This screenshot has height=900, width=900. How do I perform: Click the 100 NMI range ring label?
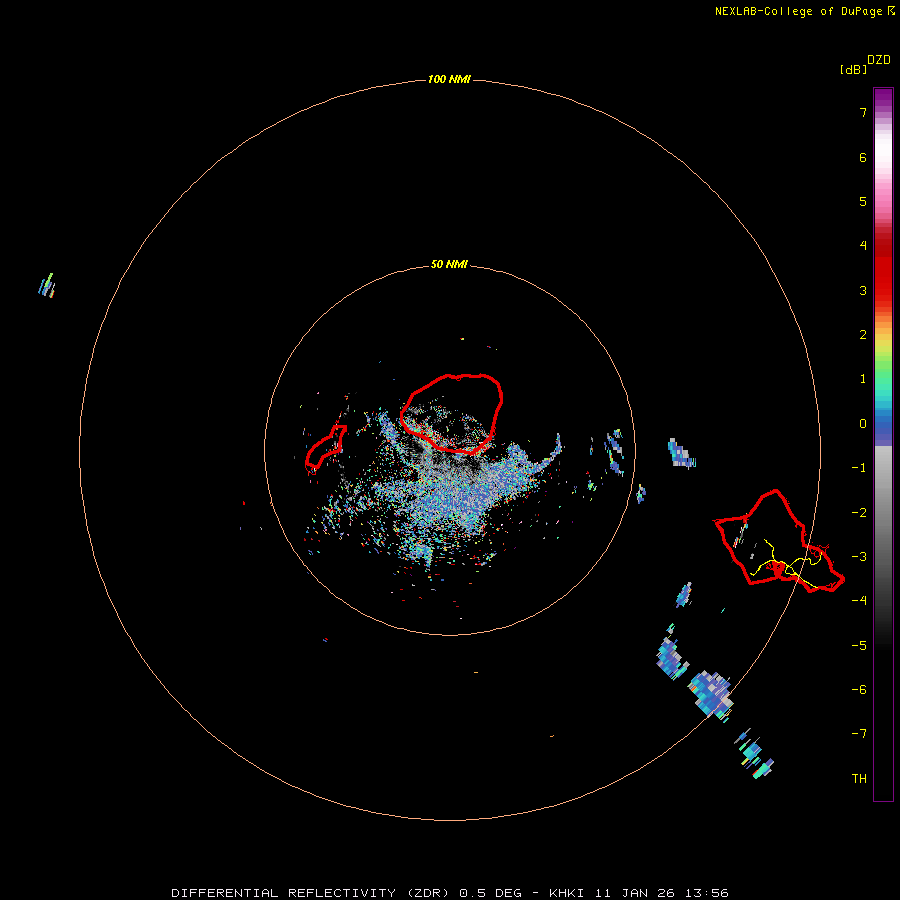coord(449,79)
